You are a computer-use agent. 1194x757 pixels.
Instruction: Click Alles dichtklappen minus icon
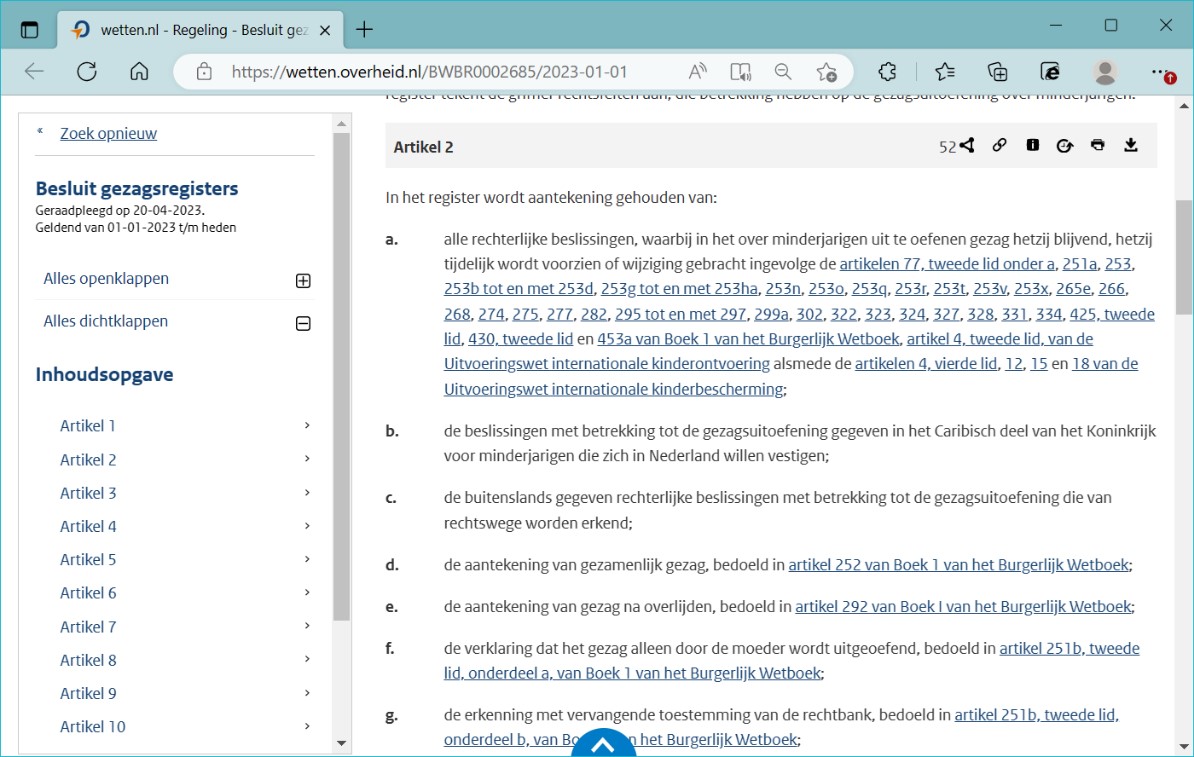303,324
